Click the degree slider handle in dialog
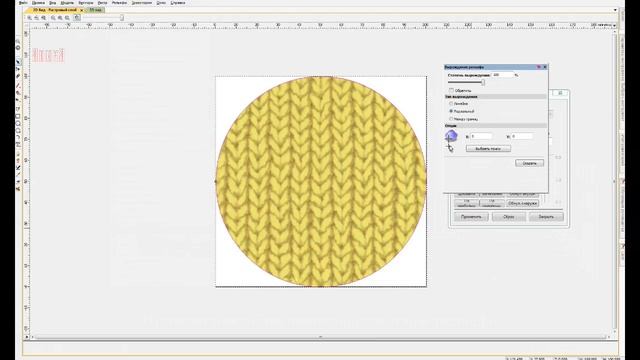Screen dimensions: 640x360 coord(483,82)
